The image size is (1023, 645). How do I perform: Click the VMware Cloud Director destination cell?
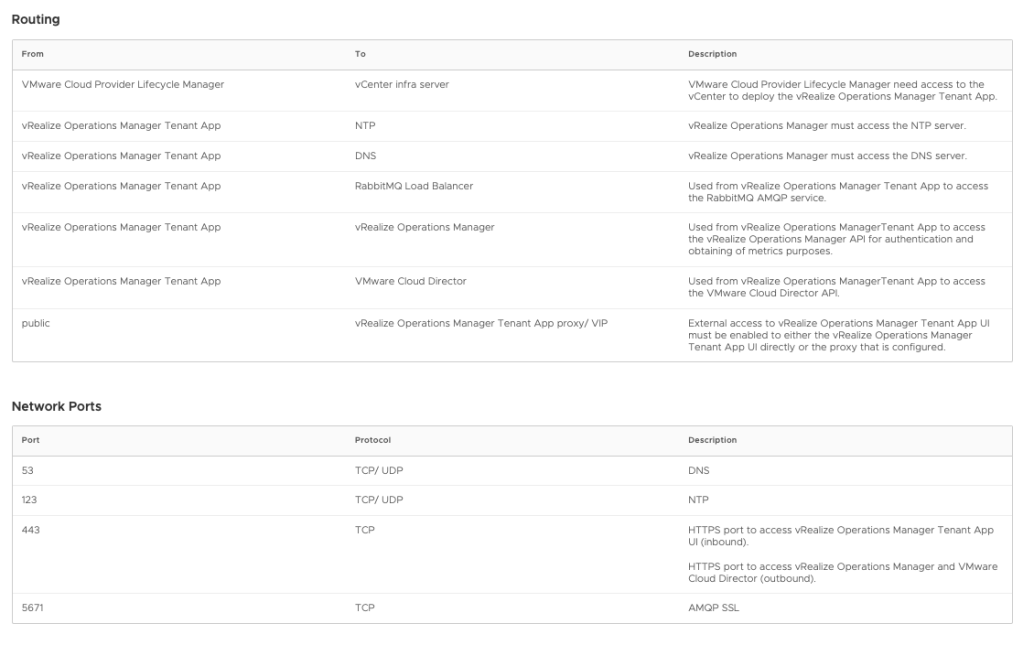pos(410,281)
